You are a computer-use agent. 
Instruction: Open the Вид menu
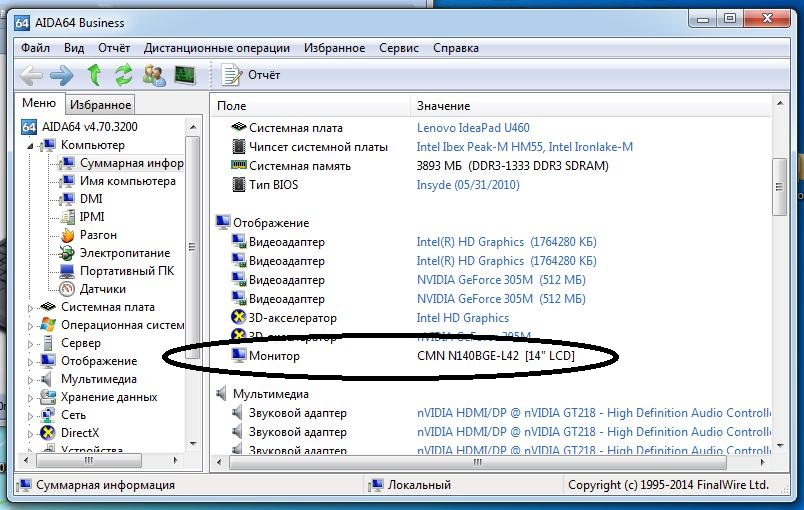[74, 48]
